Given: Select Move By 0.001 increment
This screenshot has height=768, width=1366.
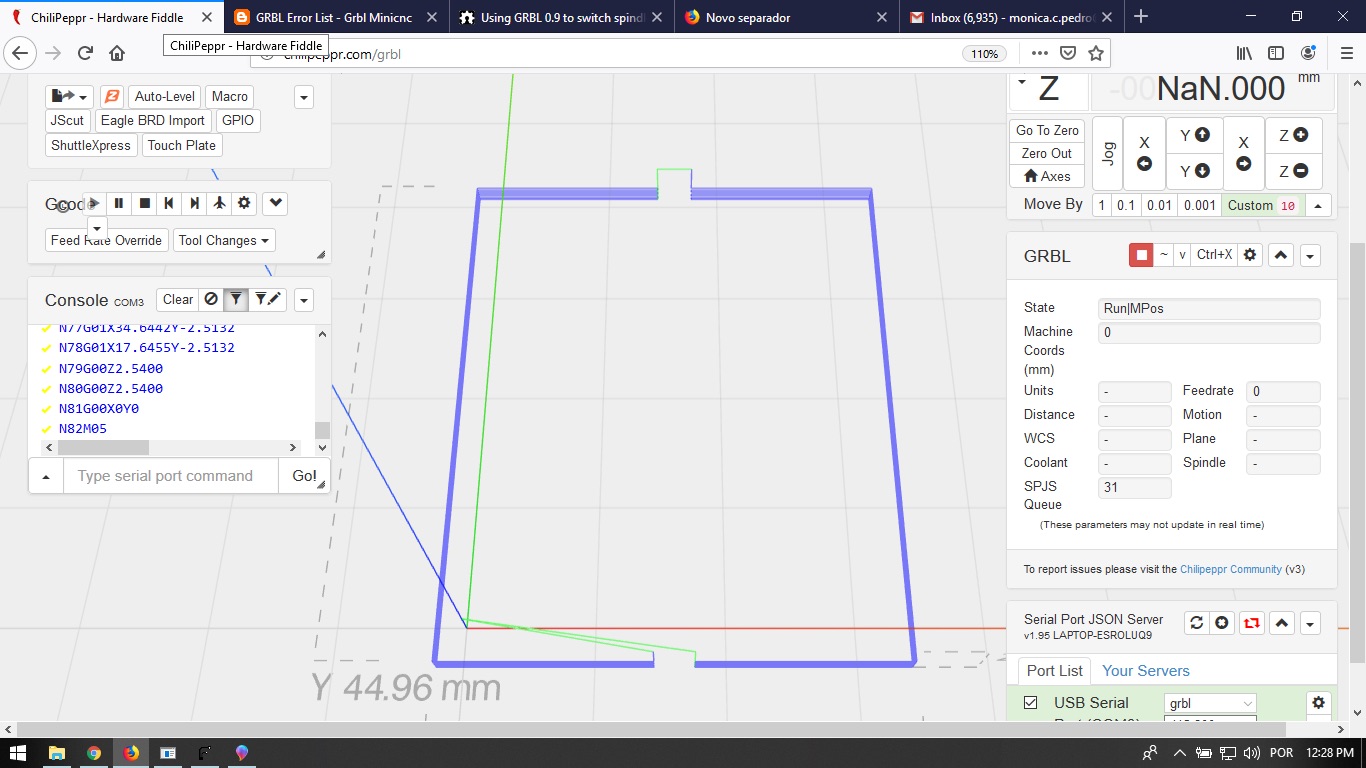Looking at the screenshot, I should pyautogui.click(x=1200, y=205).
